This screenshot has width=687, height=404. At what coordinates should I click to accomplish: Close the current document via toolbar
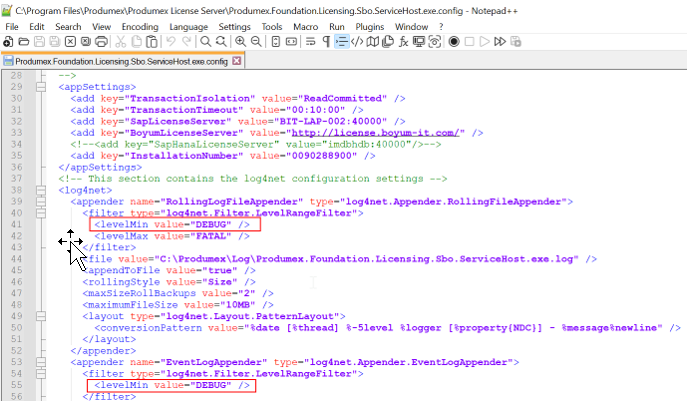pos(70,42)
